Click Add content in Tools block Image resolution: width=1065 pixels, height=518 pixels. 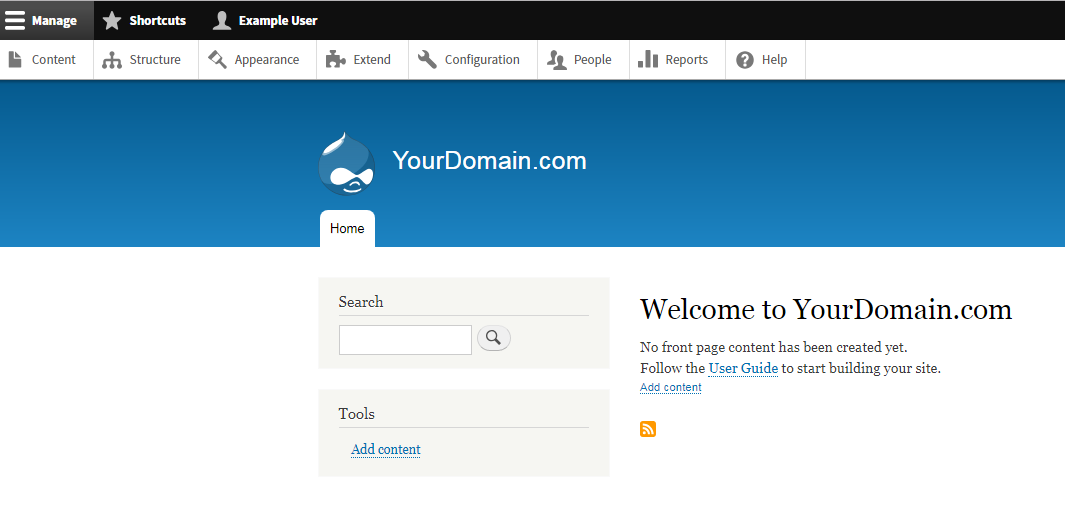[x=386, y=449]
